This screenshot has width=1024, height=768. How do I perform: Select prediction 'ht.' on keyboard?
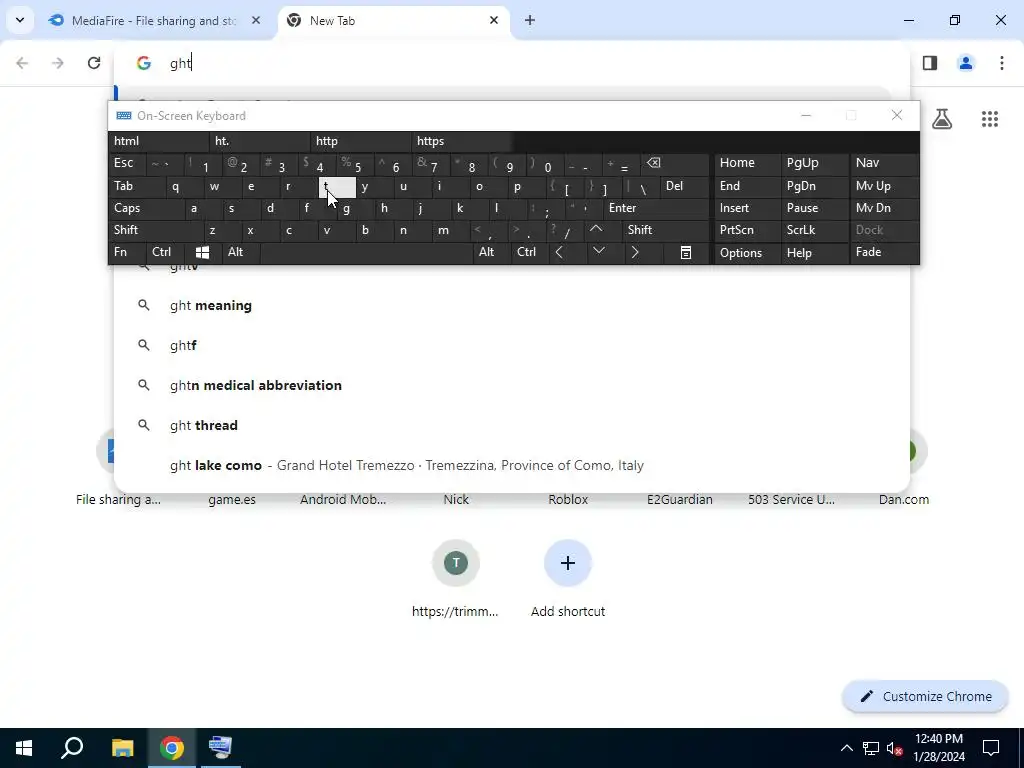tap(260, 141)
